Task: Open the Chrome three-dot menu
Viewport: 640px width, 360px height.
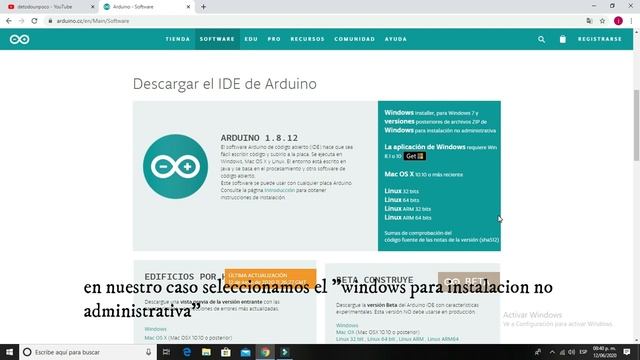Action: [631, 21]
